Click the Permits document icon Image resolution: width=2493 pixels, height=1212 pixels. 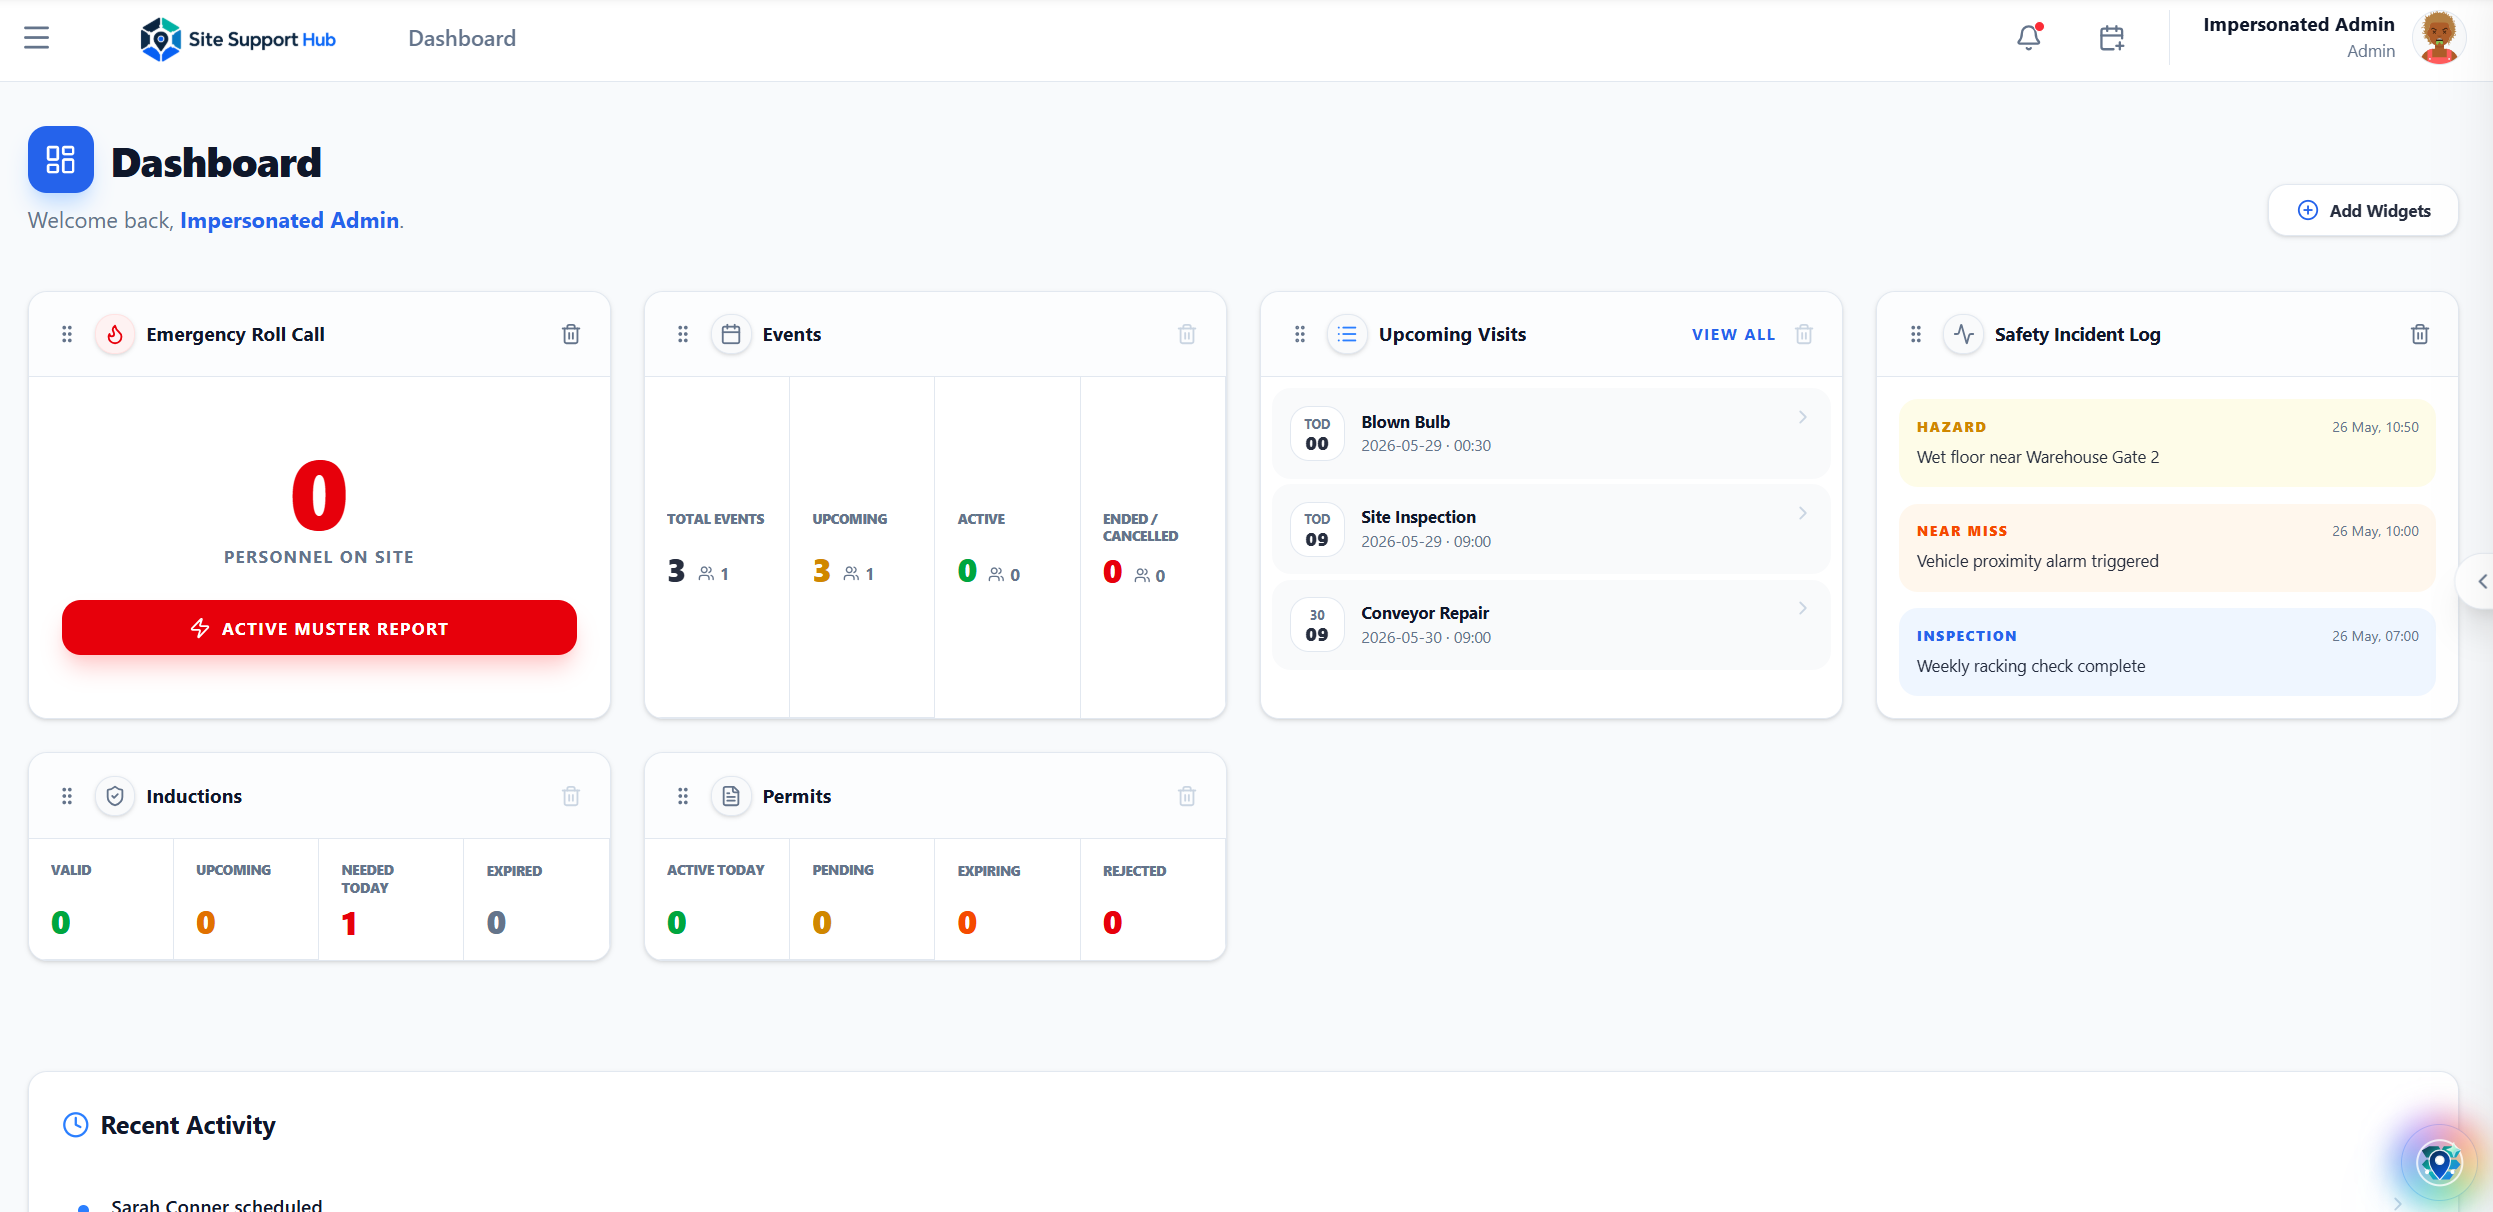click(x=731, y=796)
